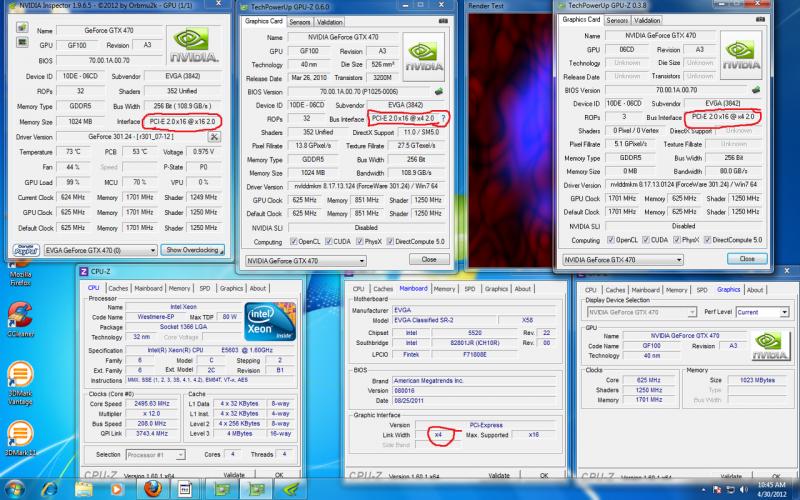Viewport: 800px width, 500px height.
Task: Click EVGA Classified SR-2 model text in CPU-Z
Action: click(x=423, y=320)
